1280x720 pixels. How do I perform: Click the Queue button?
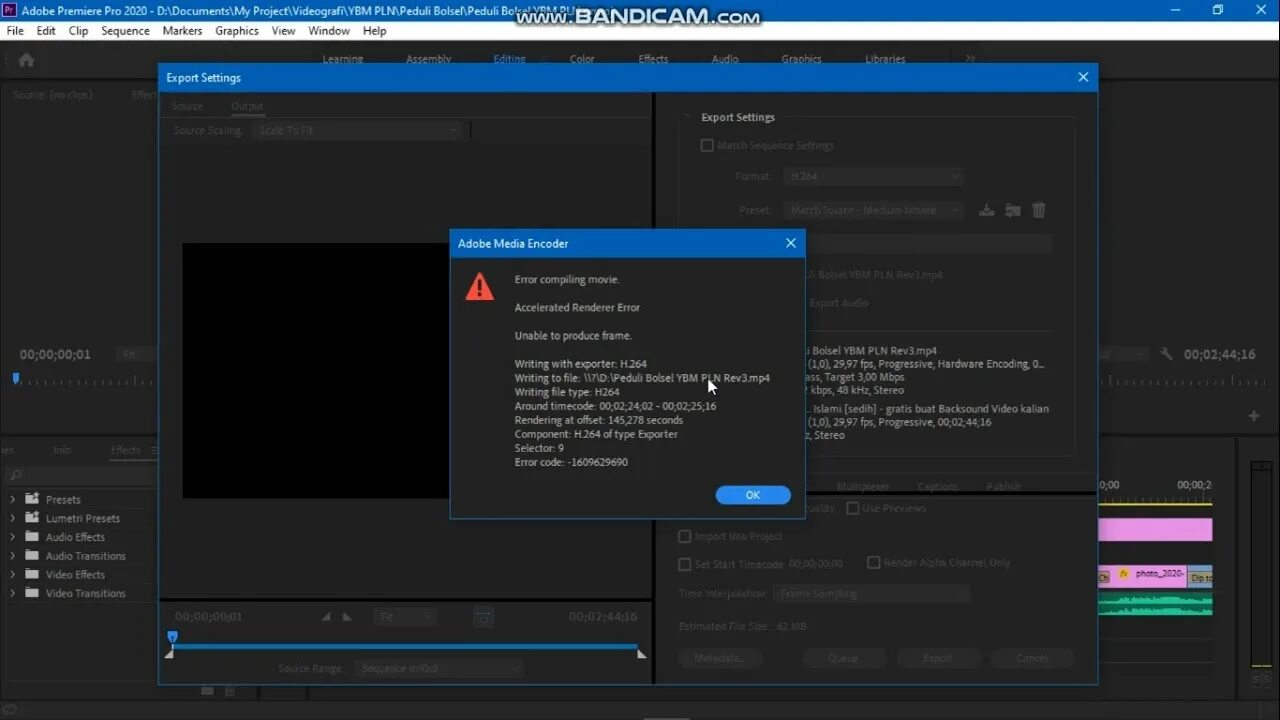(x=843, y=658)
